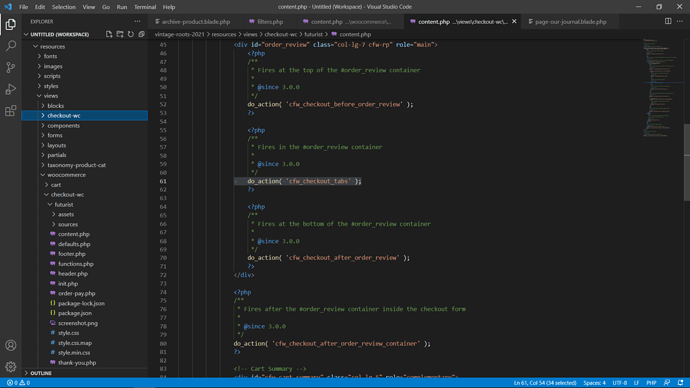690x388 pixels.
Task: Expand the styles folder
Action: (x=51, y=86)
